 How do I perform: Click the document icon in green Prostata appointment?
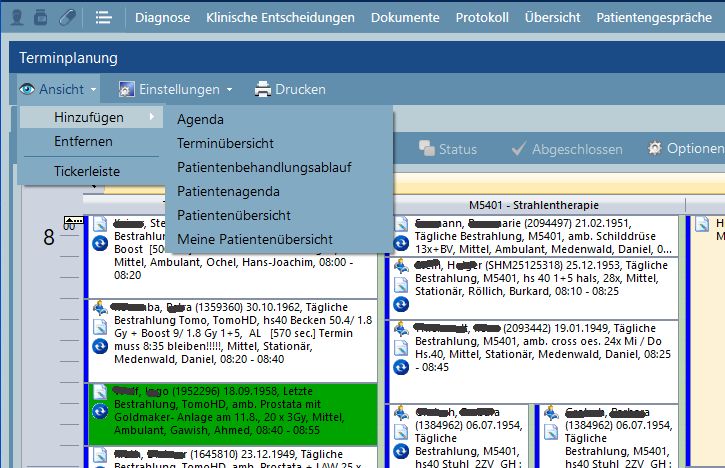pos(100,392)
